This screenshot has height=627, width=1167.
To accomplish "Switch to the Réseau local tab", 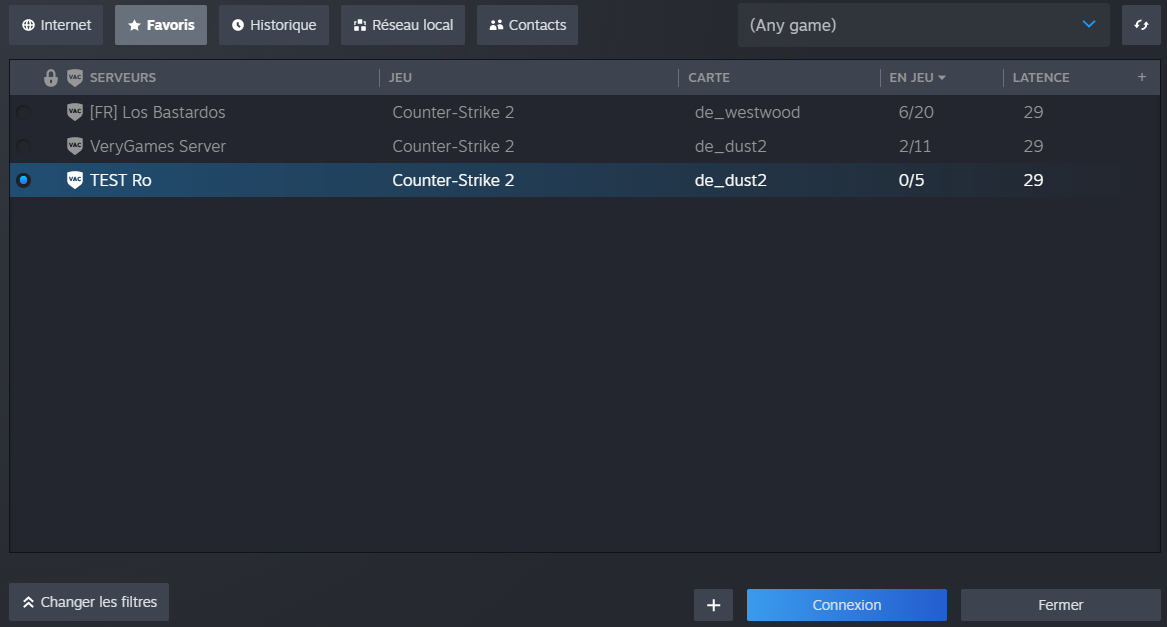I will 402,24.
